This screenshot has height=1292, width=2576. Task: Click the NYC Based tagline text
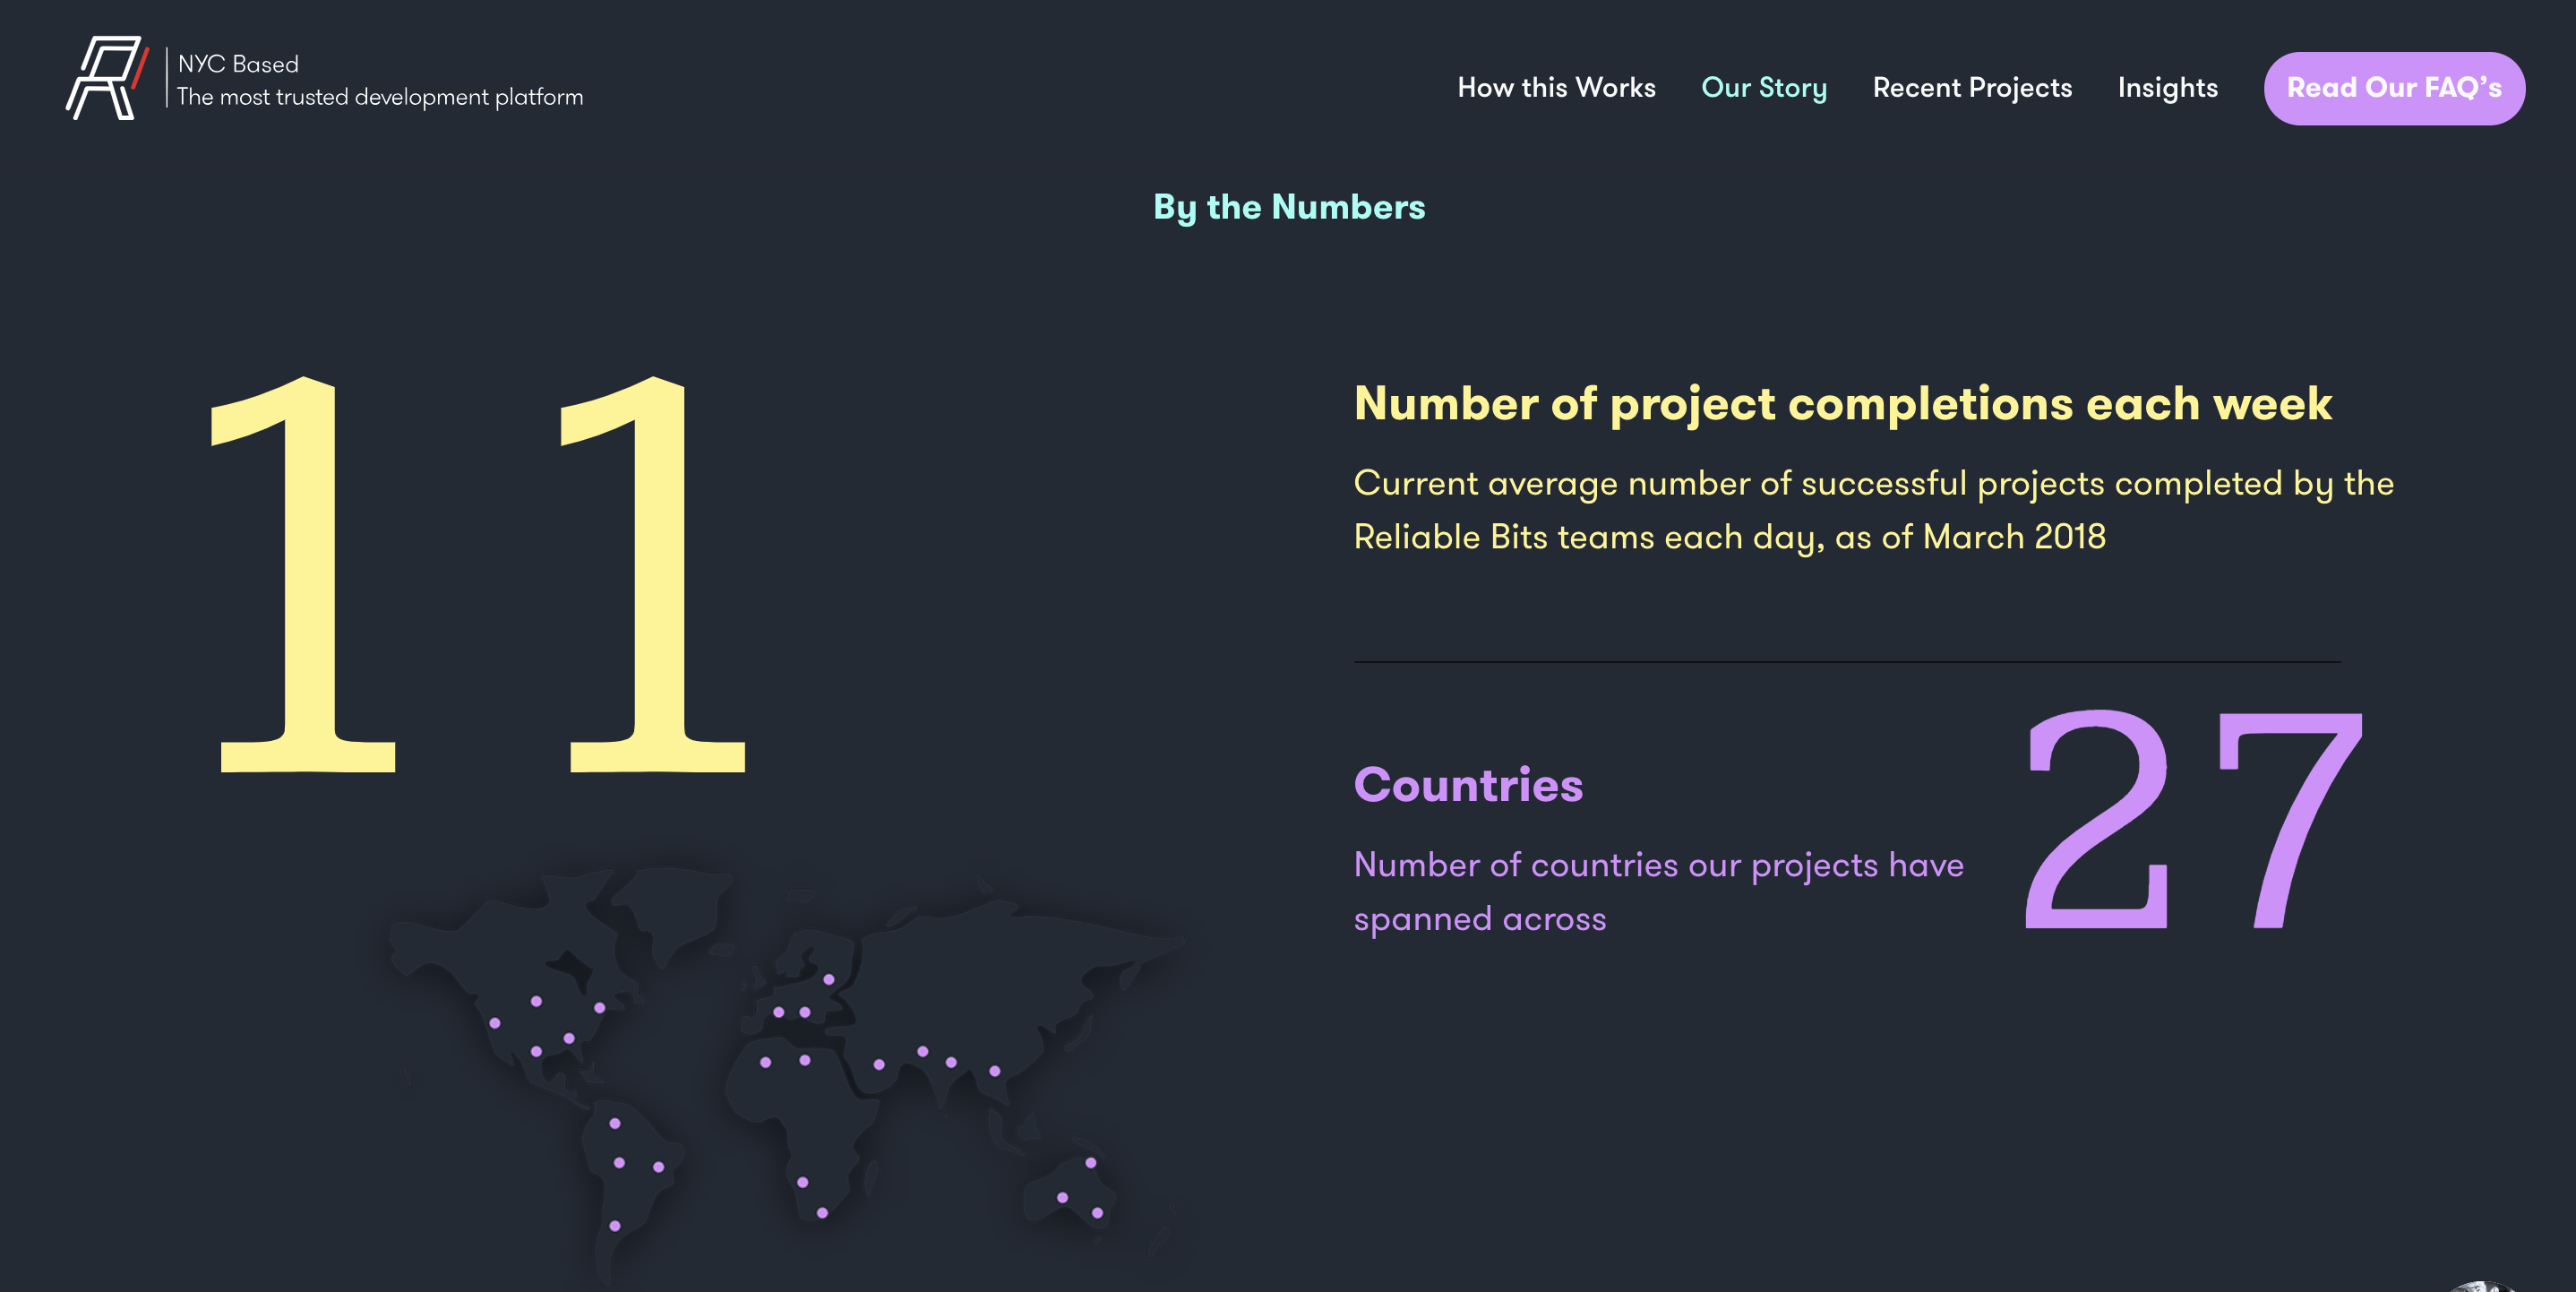coord(238,64)
